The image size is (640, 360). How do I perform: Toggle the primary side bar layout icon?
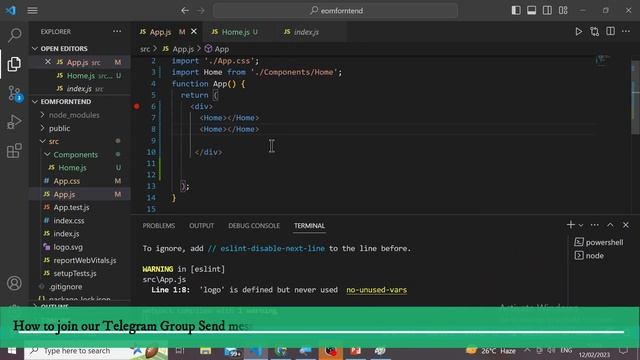(x=516, y=10)
